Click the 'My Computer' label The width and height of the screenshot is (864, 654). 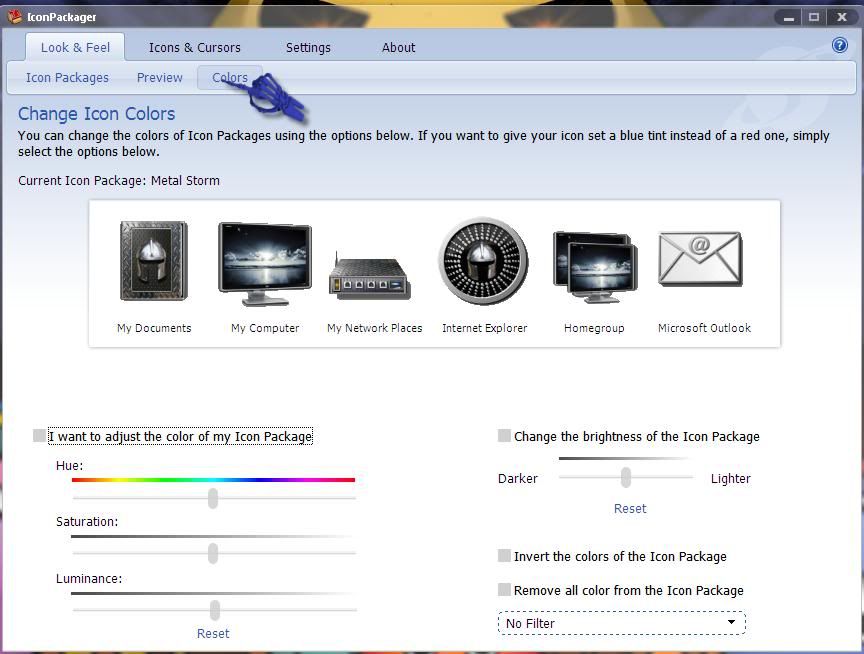265,328
